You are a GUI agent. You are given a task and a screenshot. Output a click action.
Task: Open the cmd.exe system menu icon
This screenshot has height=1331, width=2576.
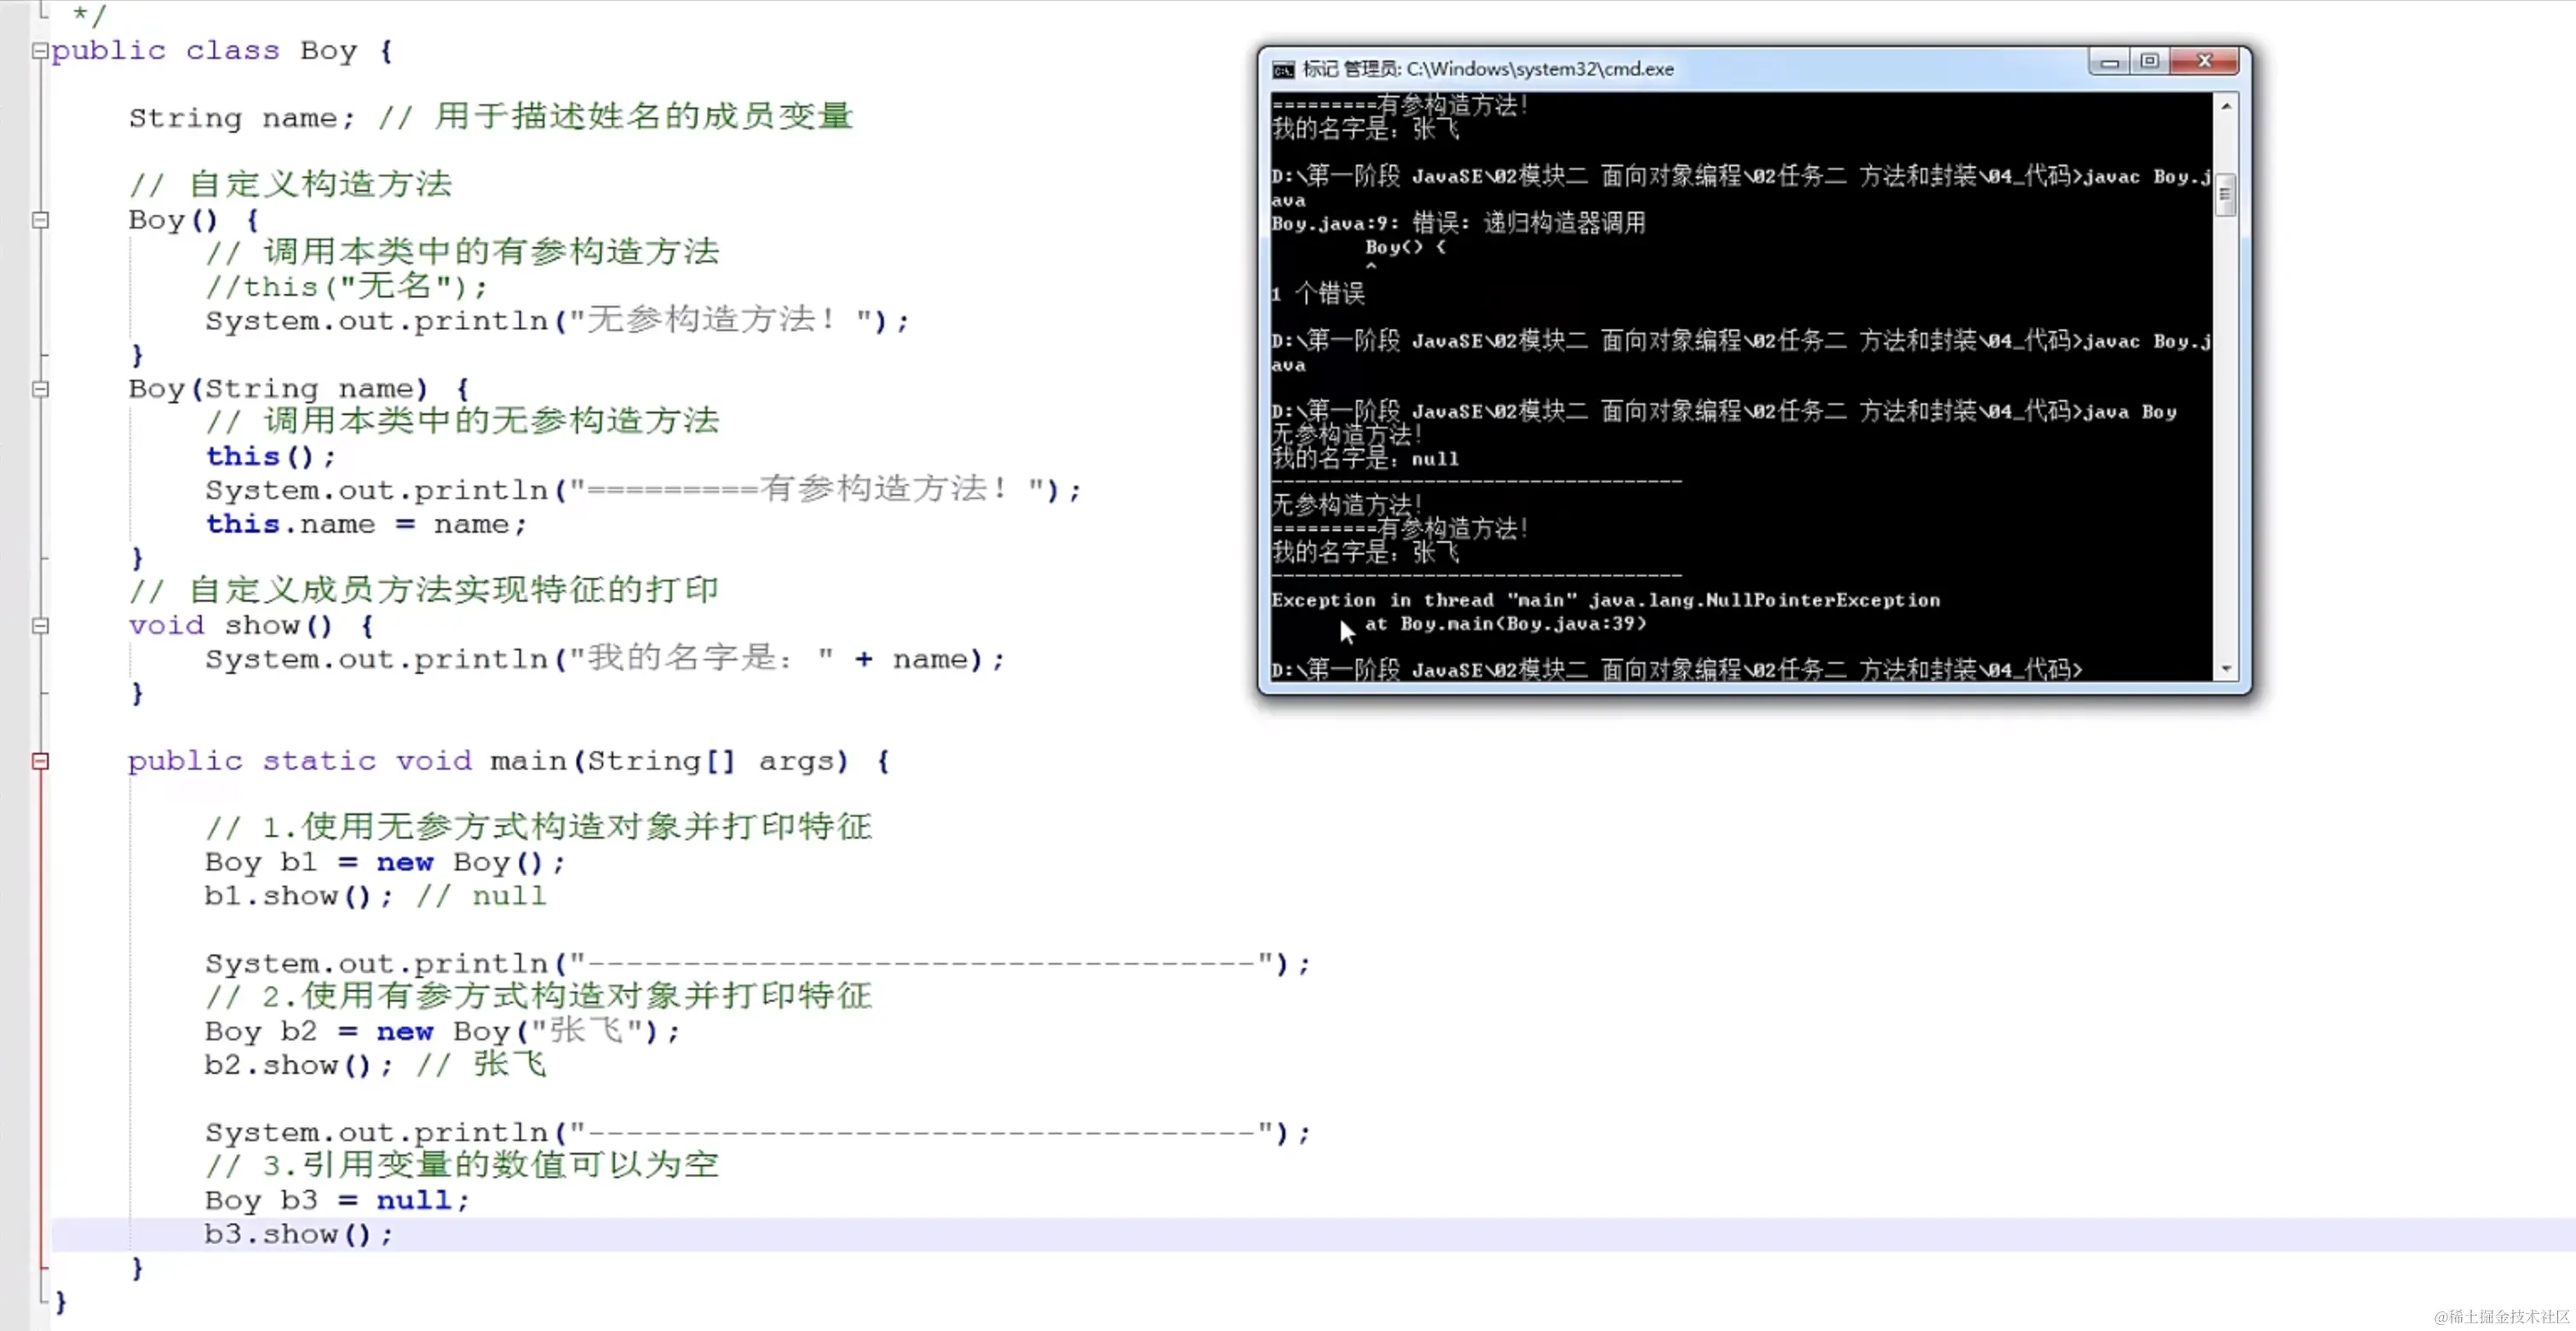(x=1283, y=69)
